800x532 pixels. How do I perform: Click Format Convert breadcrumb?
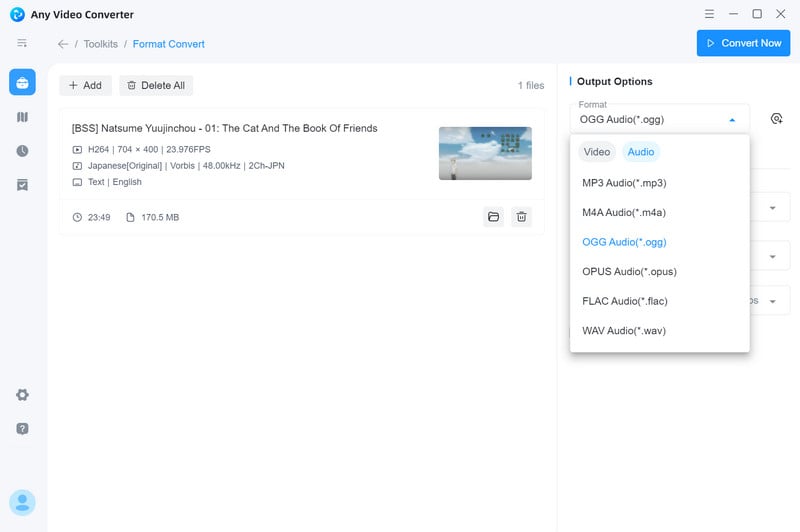click(168, 44)
